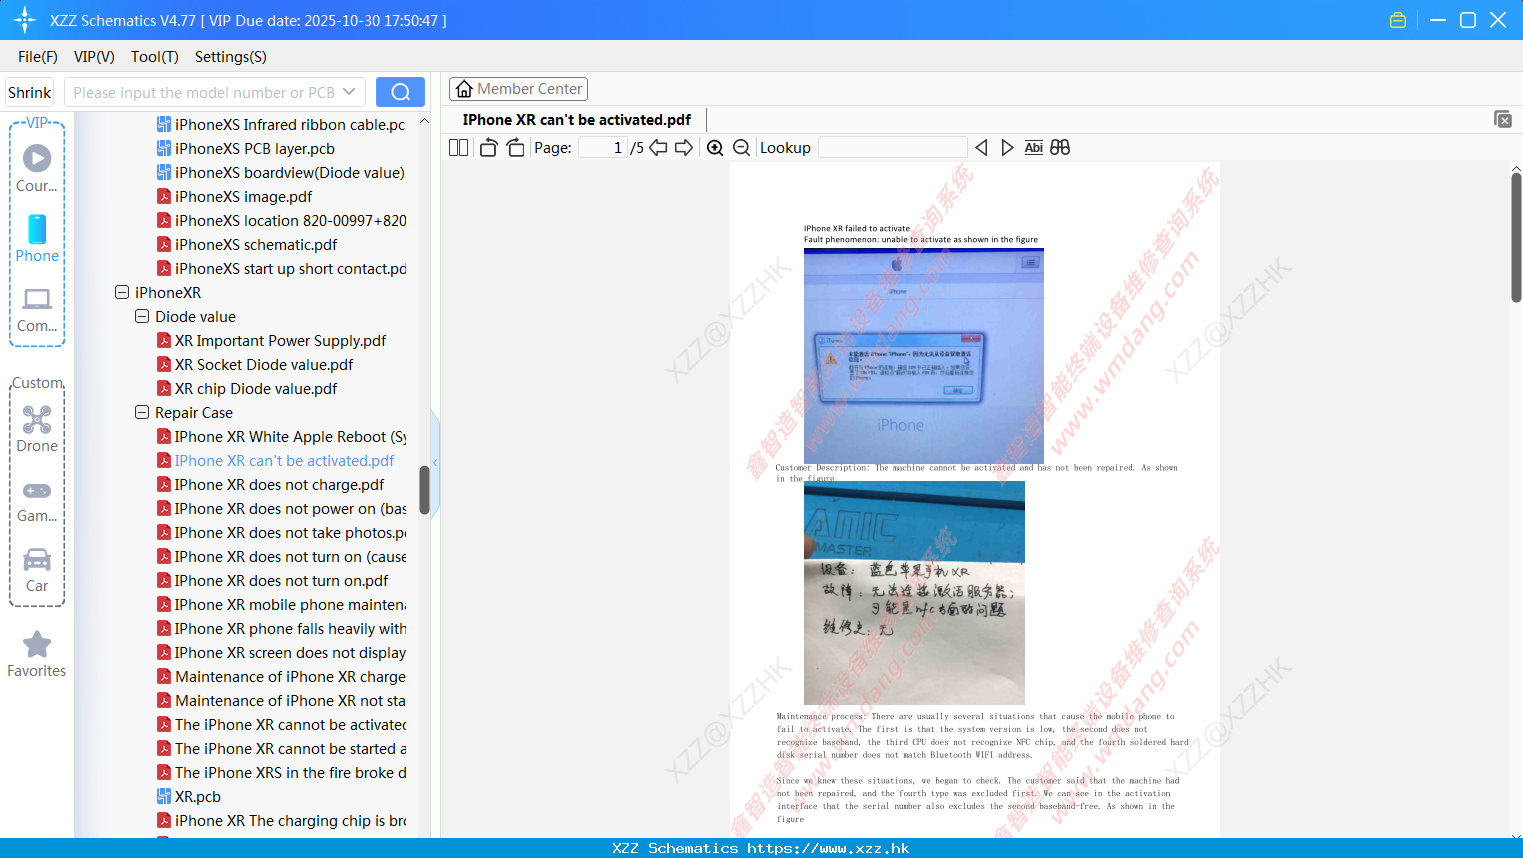The height and width of the screenshot is (858, 1523).
Task: Click the PDF viewer vertical scrollbar
Action: [x=1516, y=237]
